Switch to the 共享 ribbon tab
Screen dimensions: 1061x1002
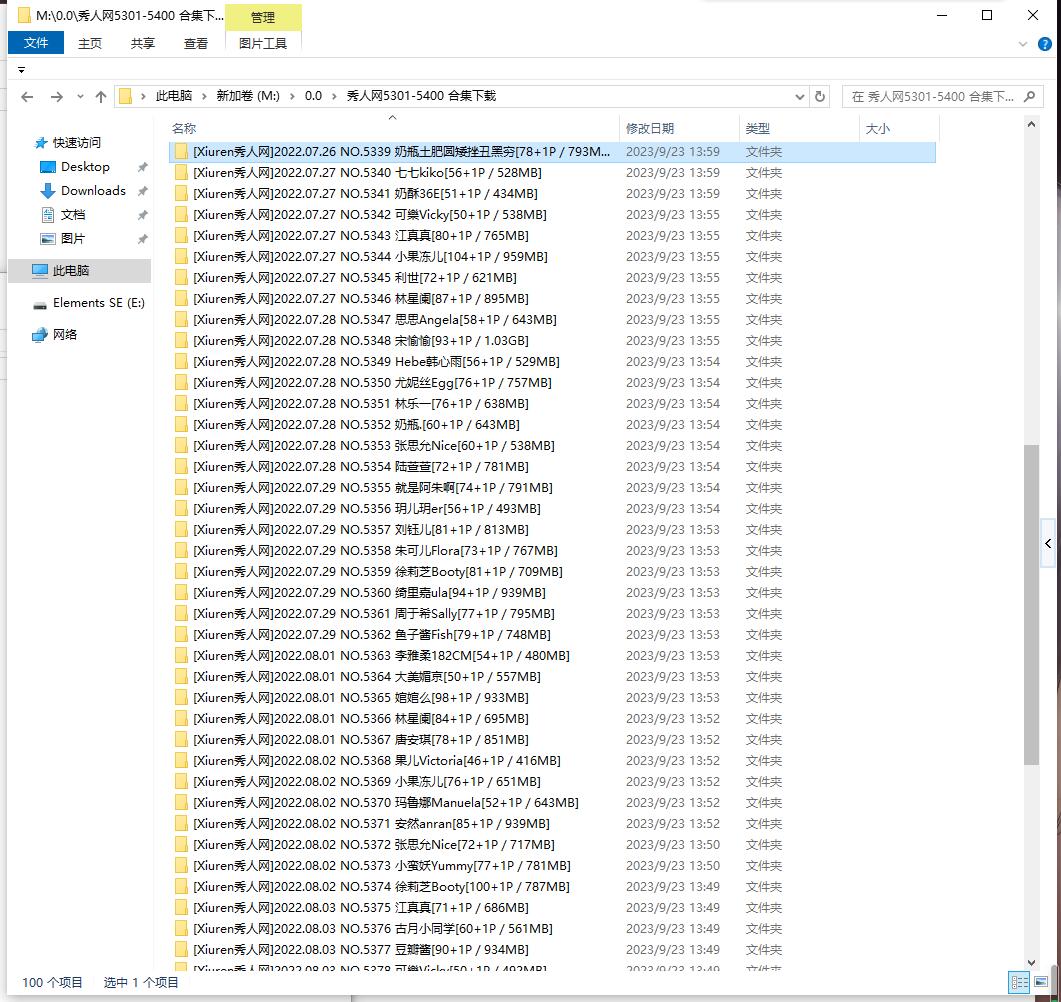click(142, 43)
